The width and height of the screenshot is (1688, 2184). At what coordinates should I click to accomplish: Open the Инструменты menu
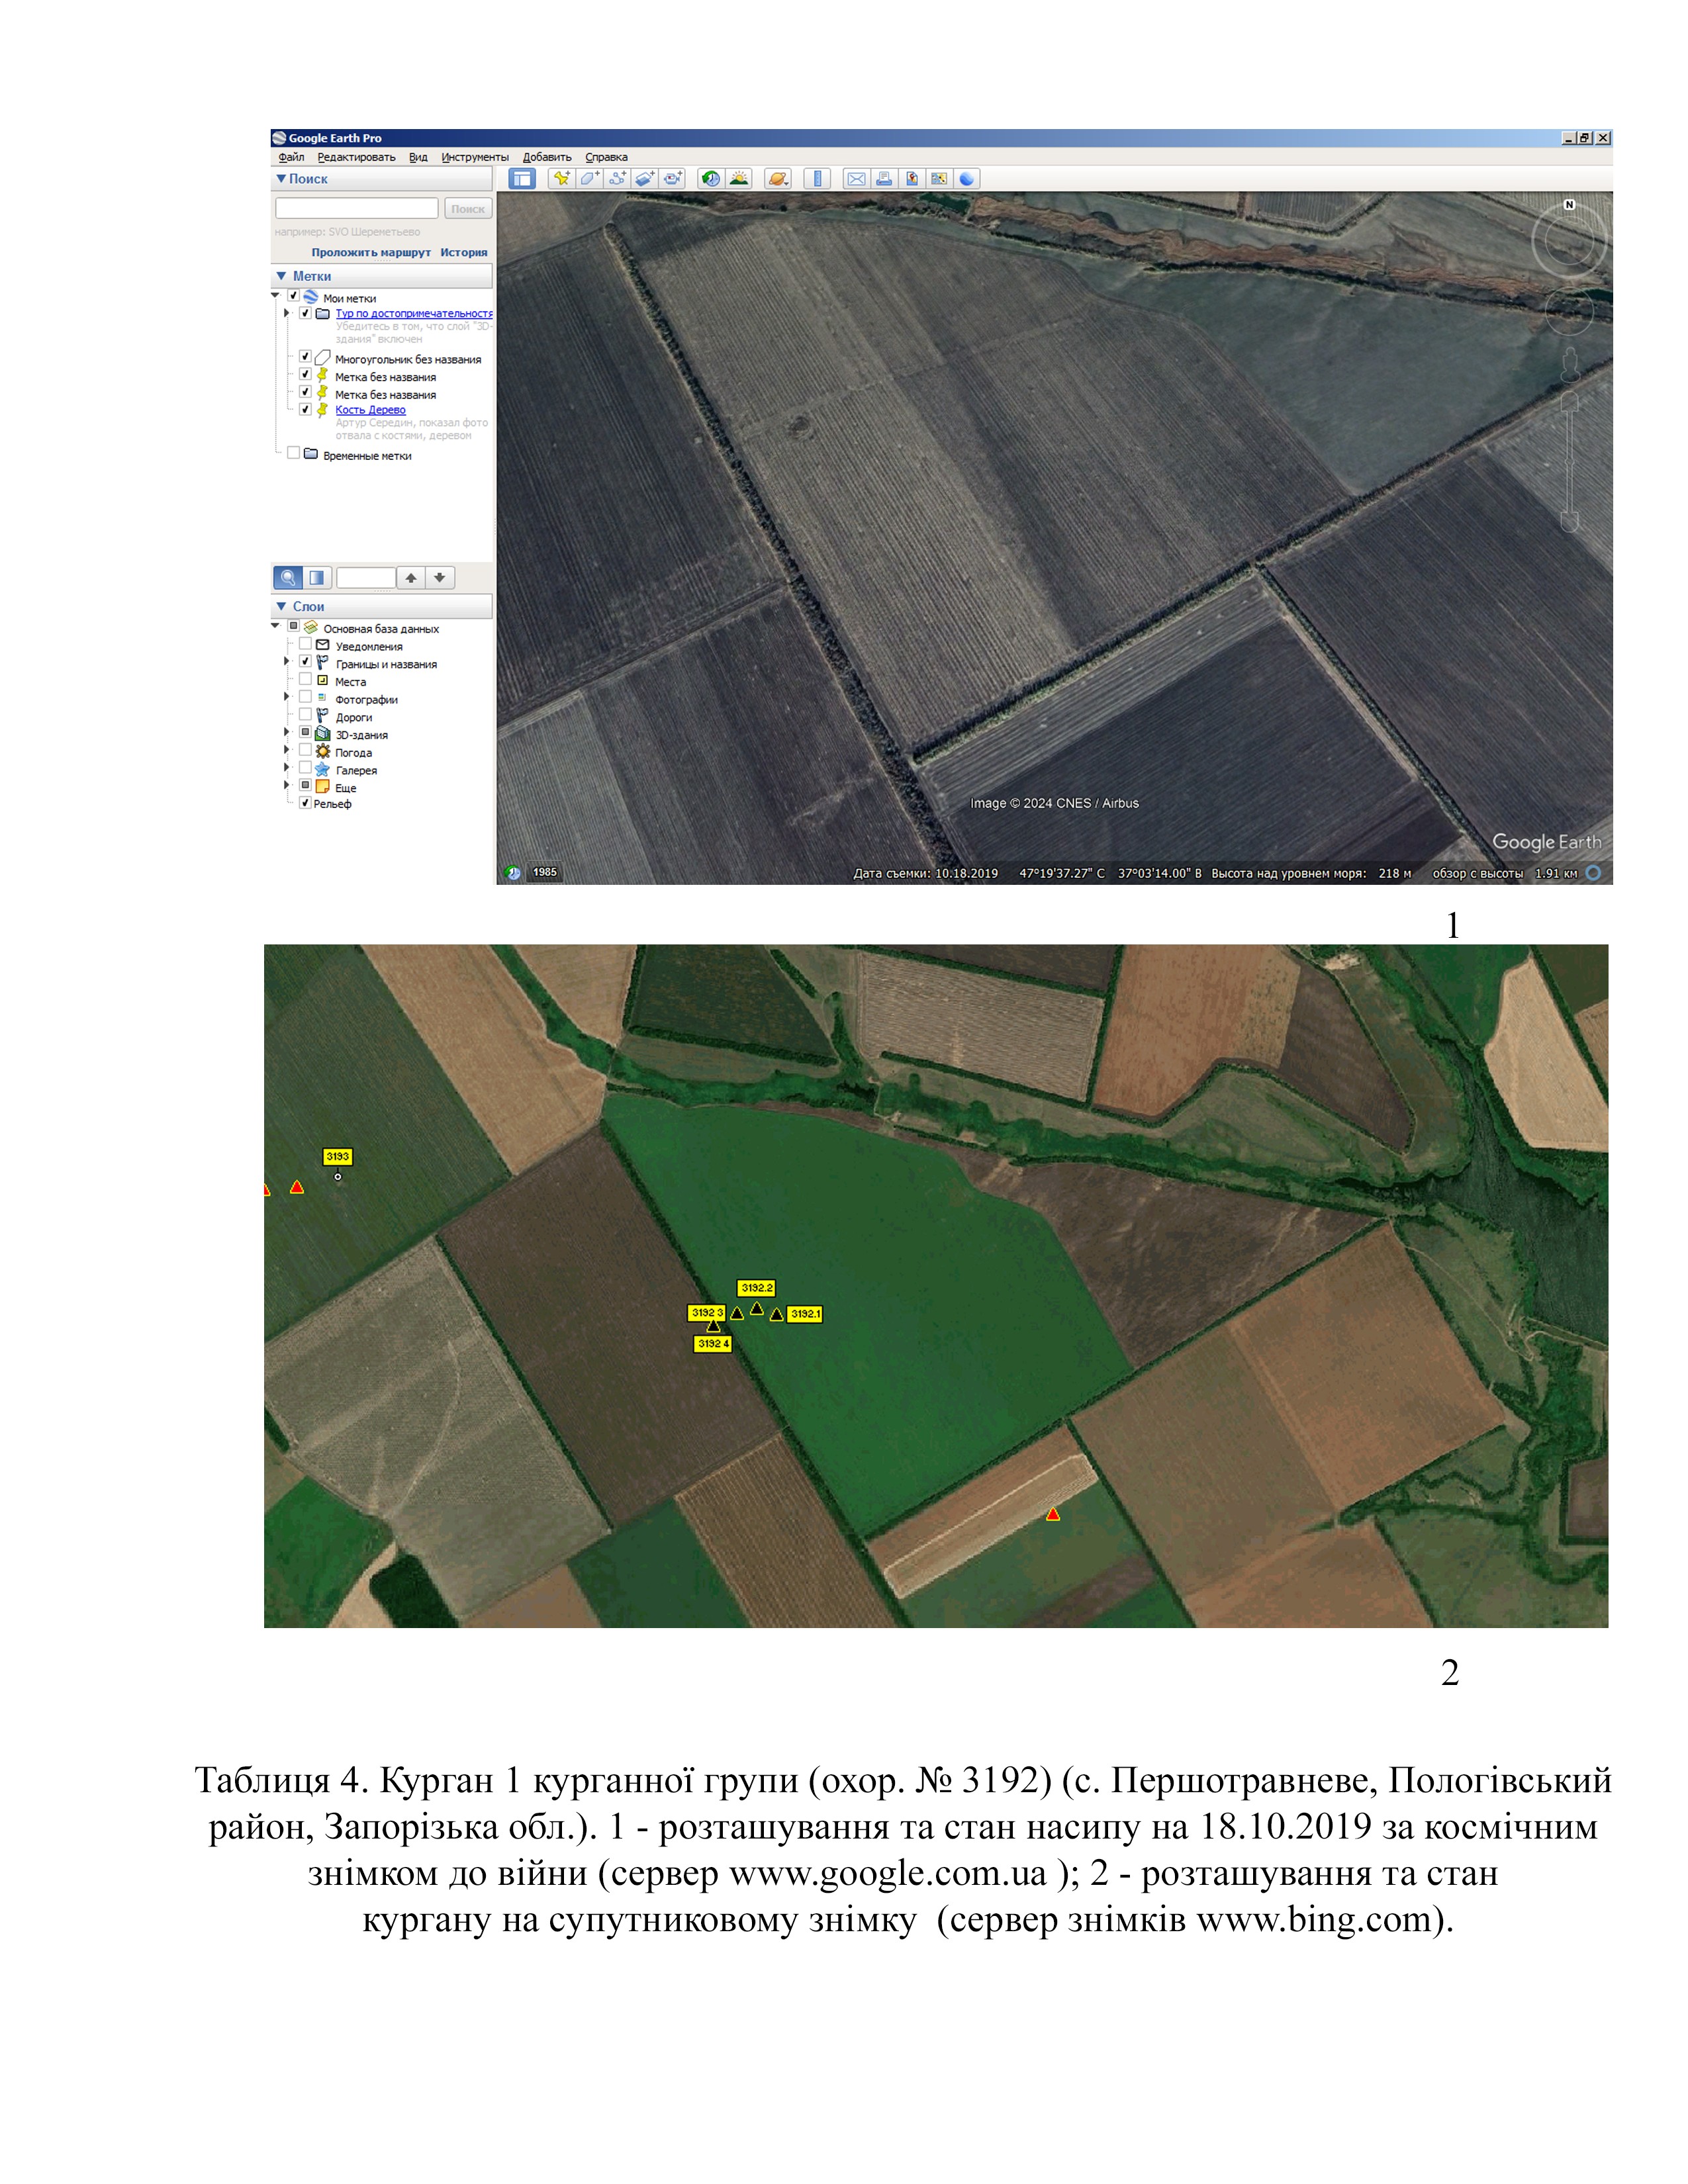pos(475,157)
